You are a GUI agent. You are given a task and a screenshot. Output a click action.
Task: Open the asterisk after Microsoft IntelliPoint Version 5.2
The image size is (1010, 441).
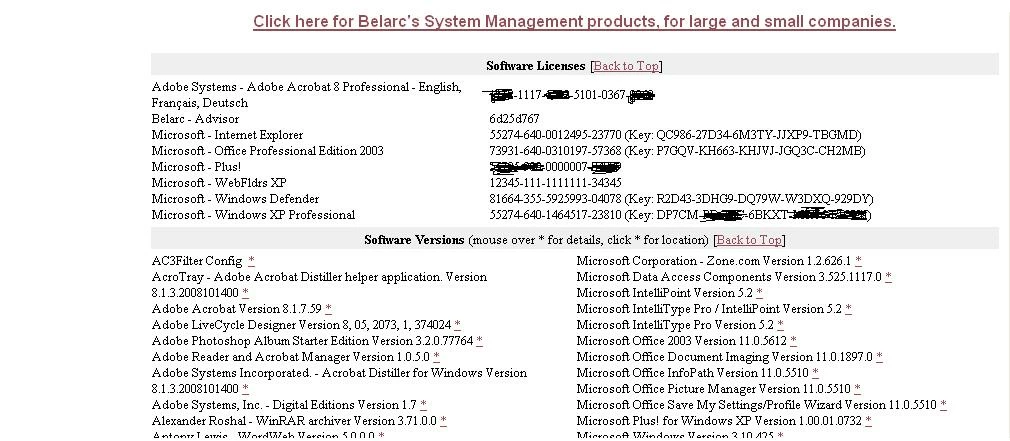pos(759,293)
